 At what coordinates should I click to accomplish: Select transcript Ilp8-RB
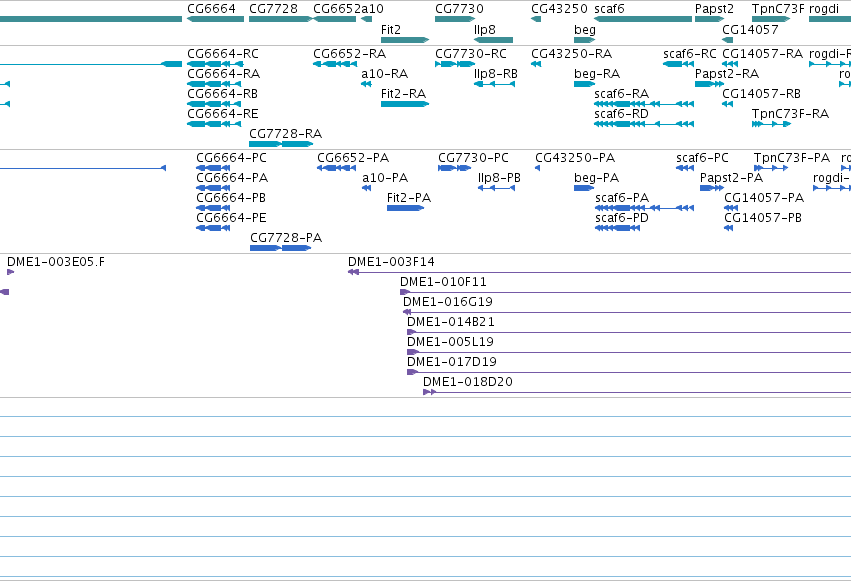[494, 84]
